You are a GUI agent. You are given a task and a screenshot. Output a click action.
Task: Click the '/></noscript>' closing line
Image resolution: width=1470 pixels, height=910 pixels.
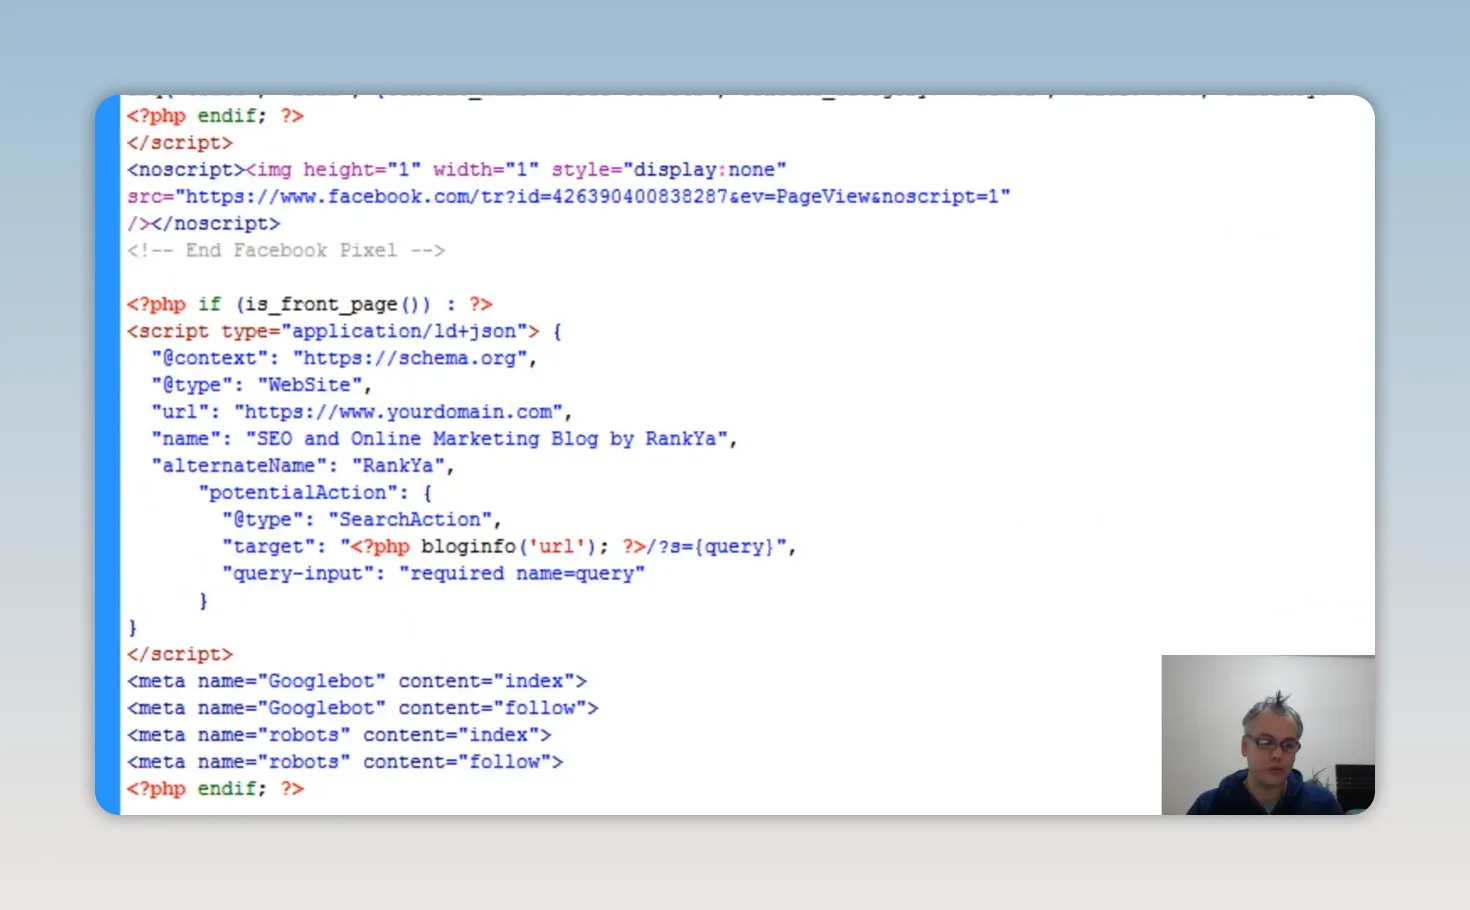point(204,224)
